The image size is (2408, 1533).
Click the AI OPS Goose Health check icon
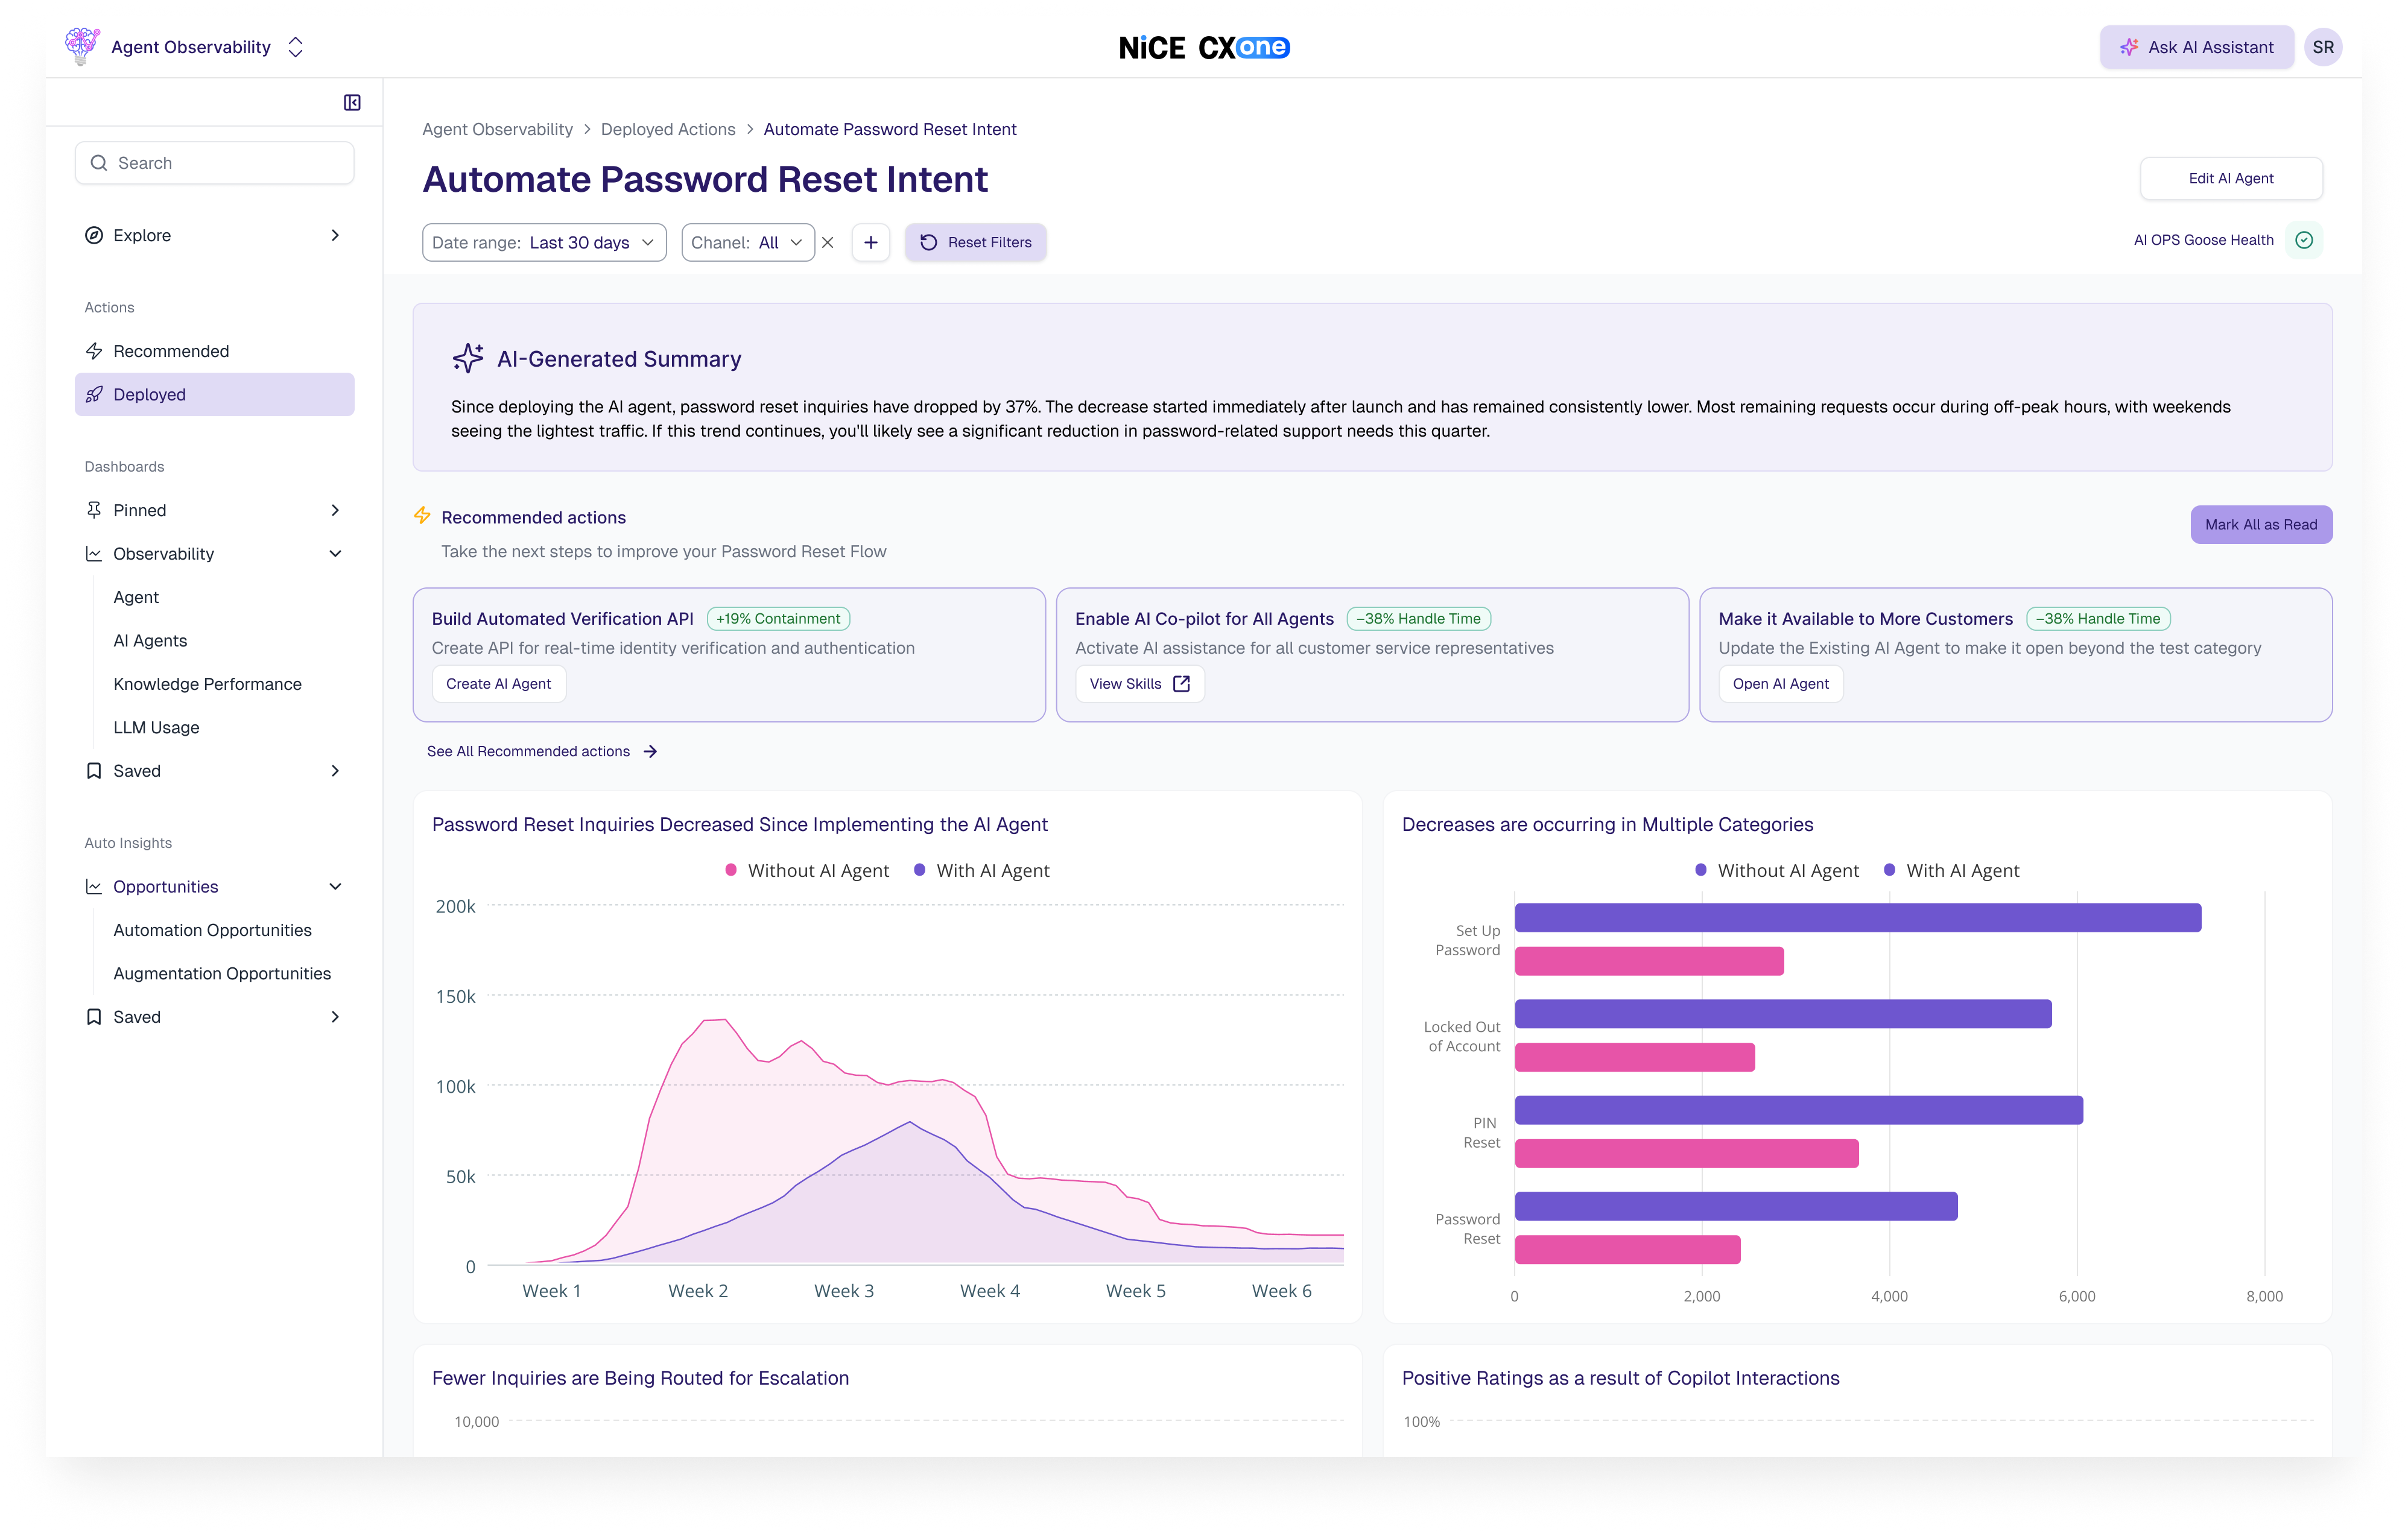(2304, 240)
